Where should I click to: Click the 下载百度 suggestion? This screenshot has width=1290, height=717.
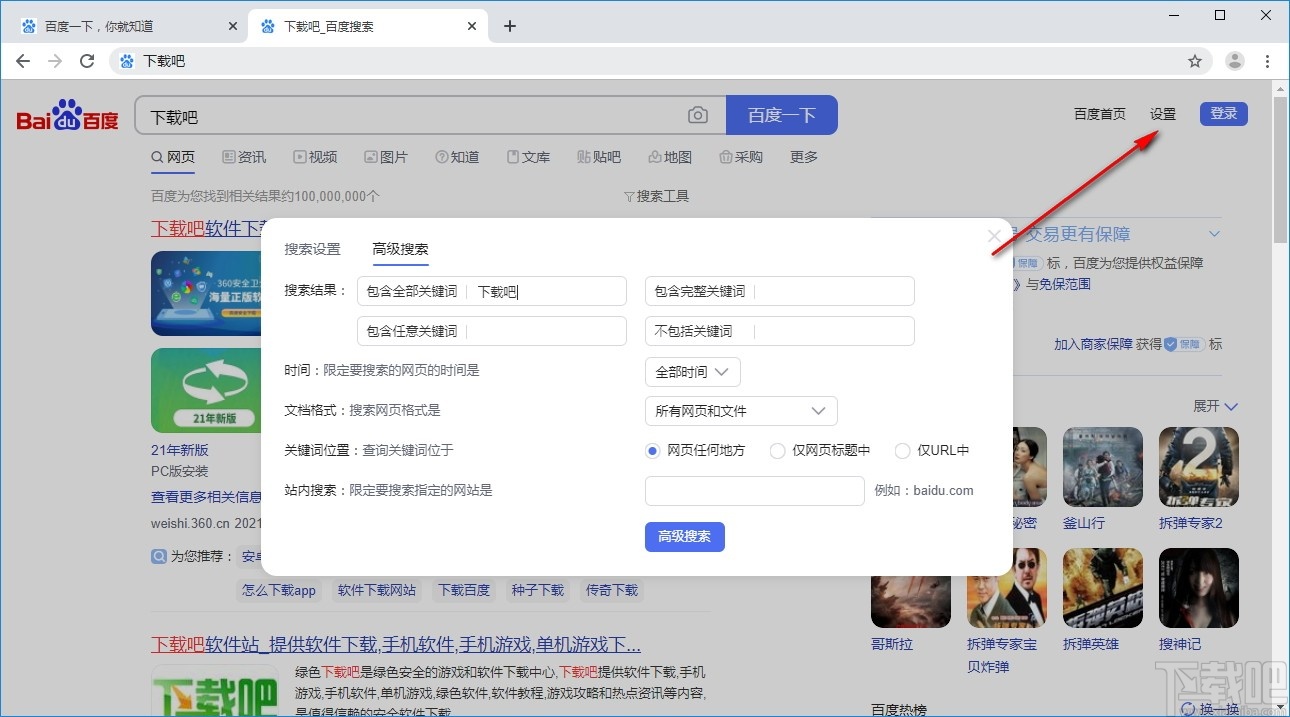(464, 590)
